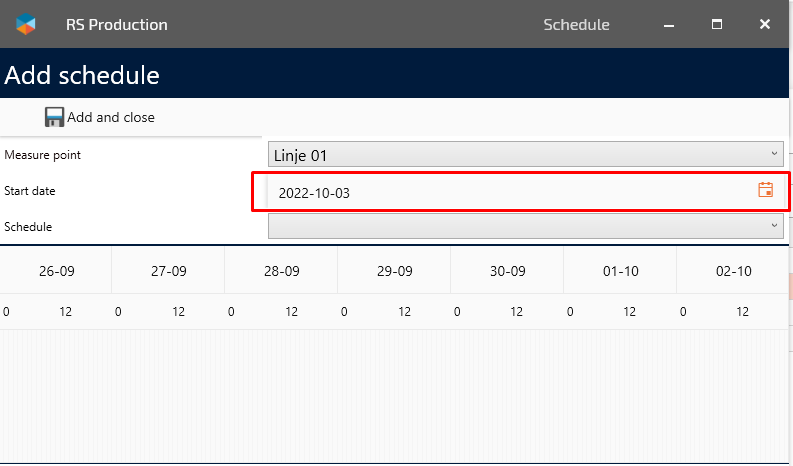Open the Start date calendar picker
This screenshot has width=793, height=466.
766,190
